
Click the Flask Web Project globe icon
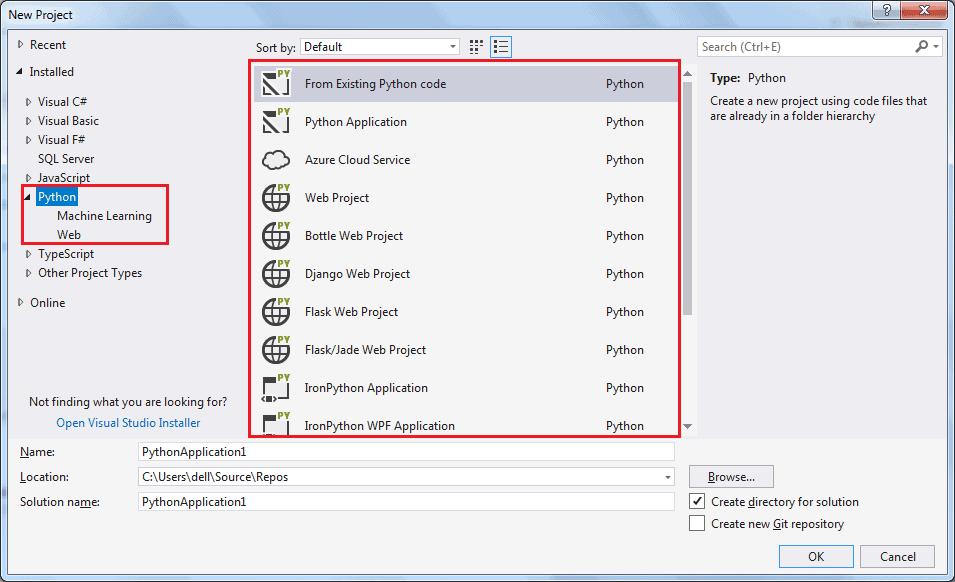coord(276,312)
